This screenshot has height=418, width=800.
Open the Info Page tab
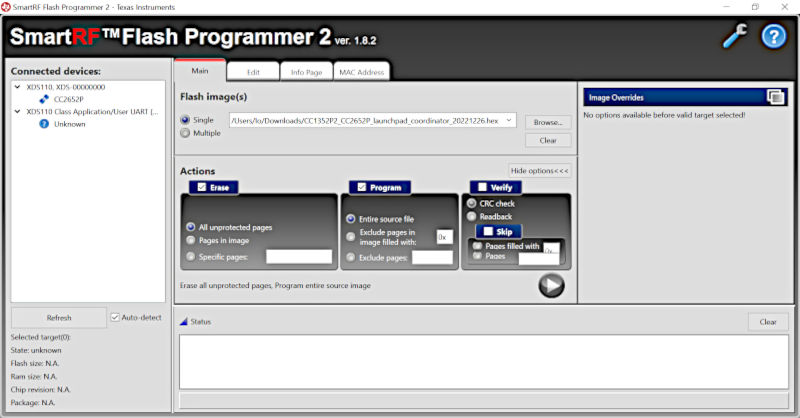click(306, 72)
